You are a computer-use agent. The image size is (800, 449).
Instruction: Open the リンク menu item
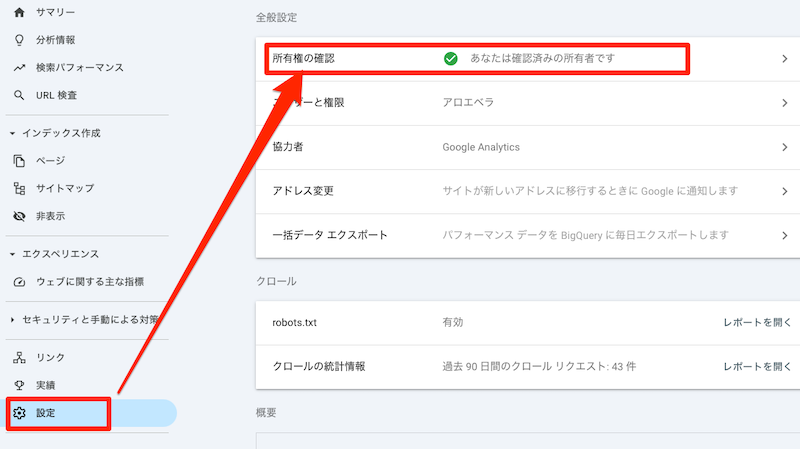(50, 357)
